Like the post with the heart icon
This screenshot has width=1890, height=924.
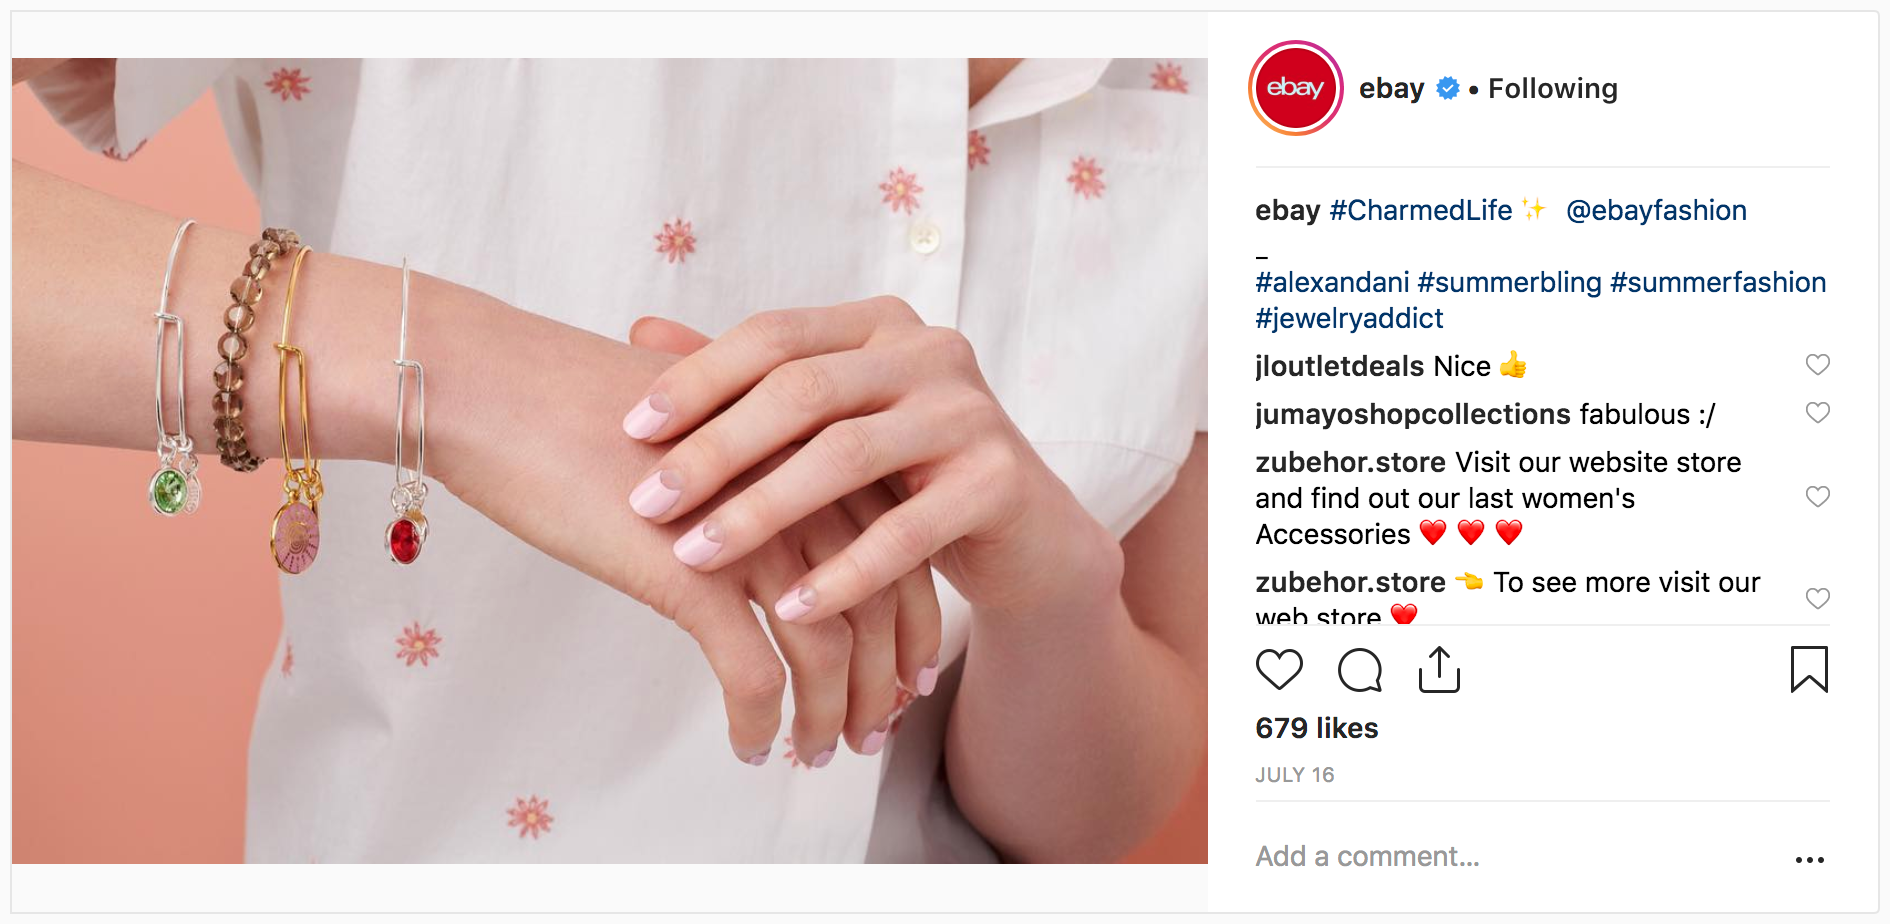click(x=1279, y=670)
